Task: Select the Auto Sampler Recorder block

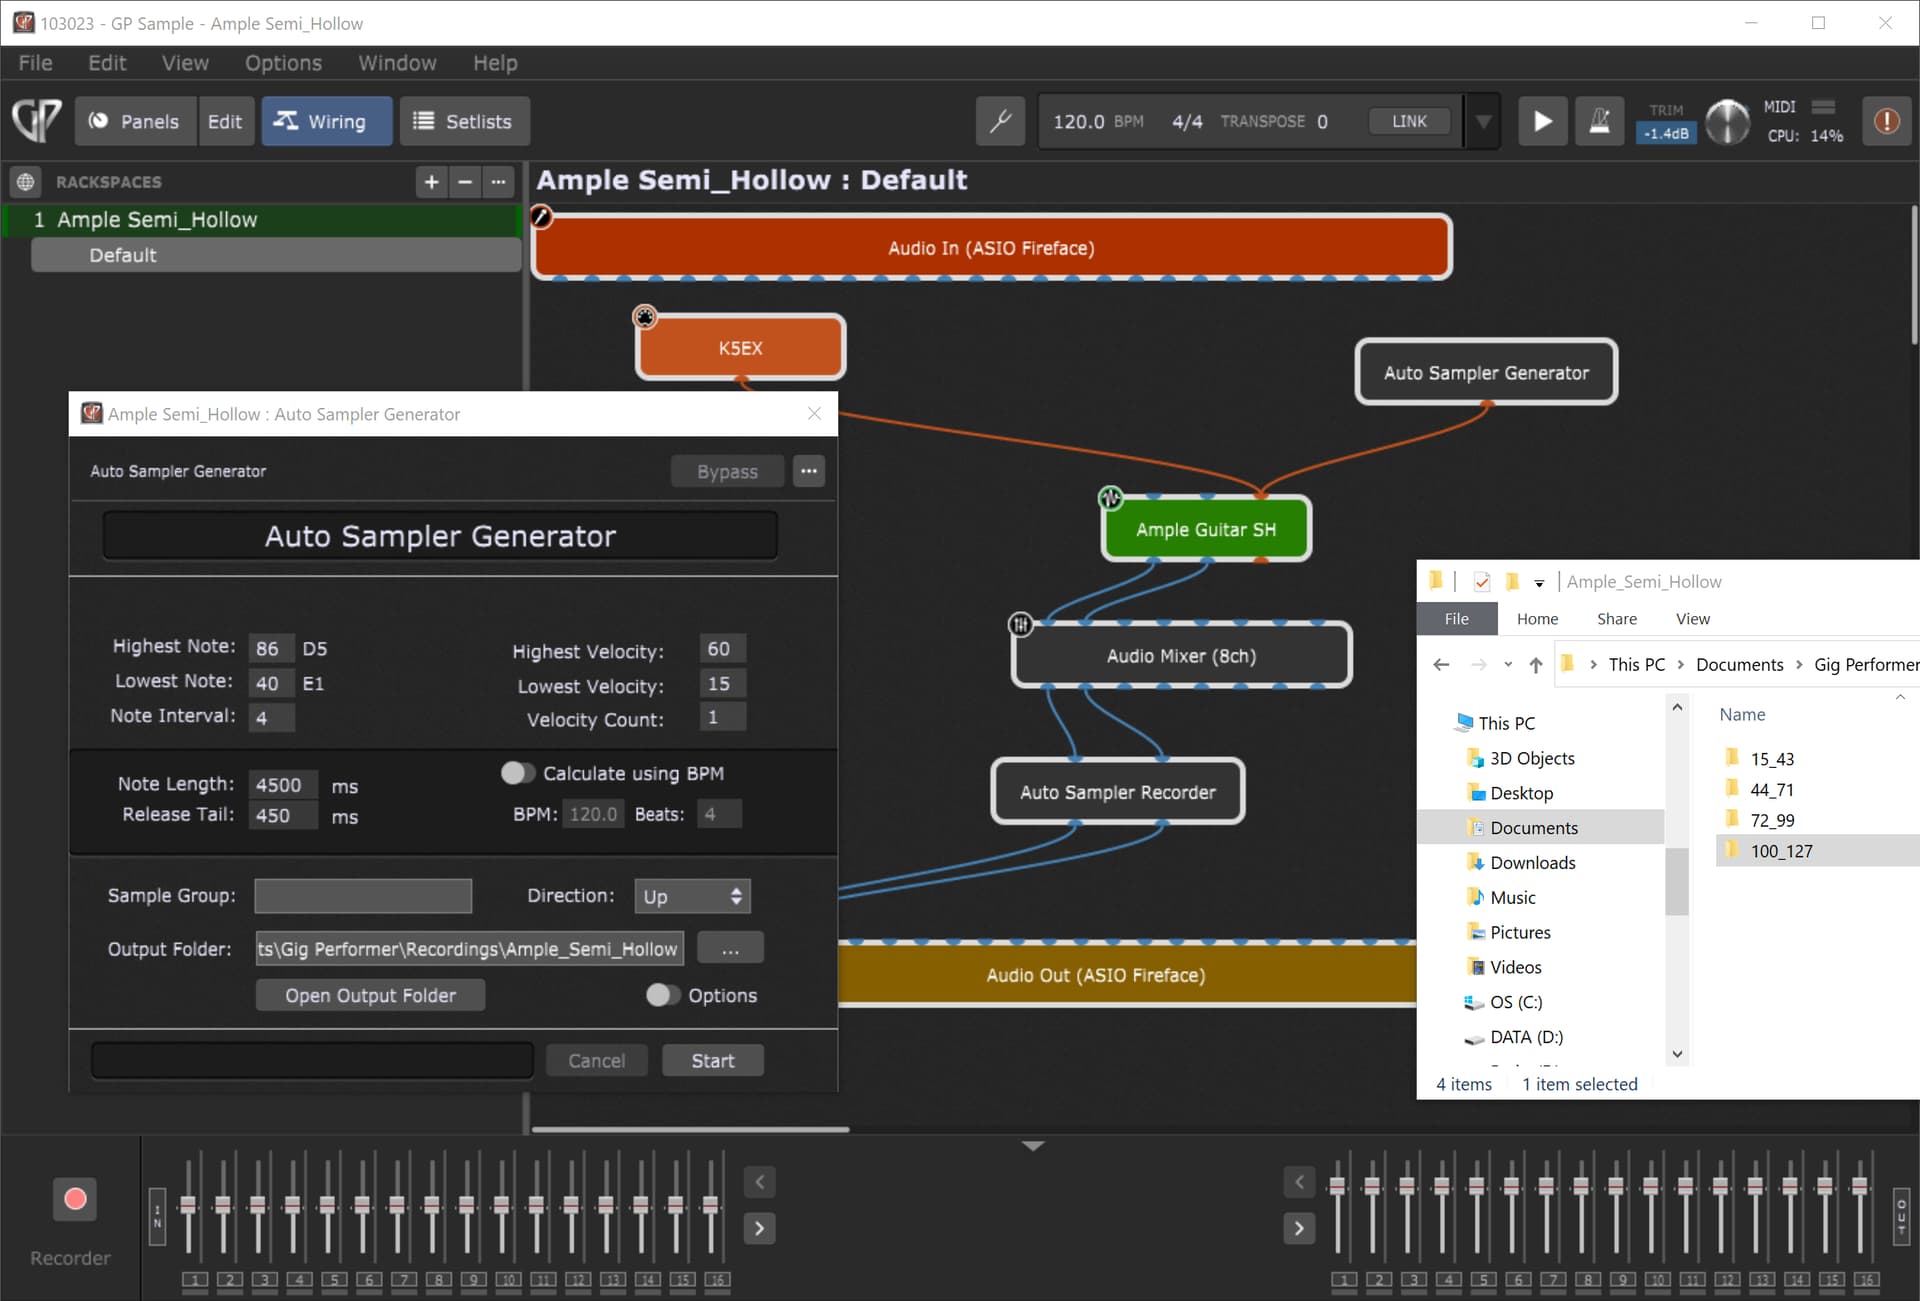Action: click(1117, 792)
